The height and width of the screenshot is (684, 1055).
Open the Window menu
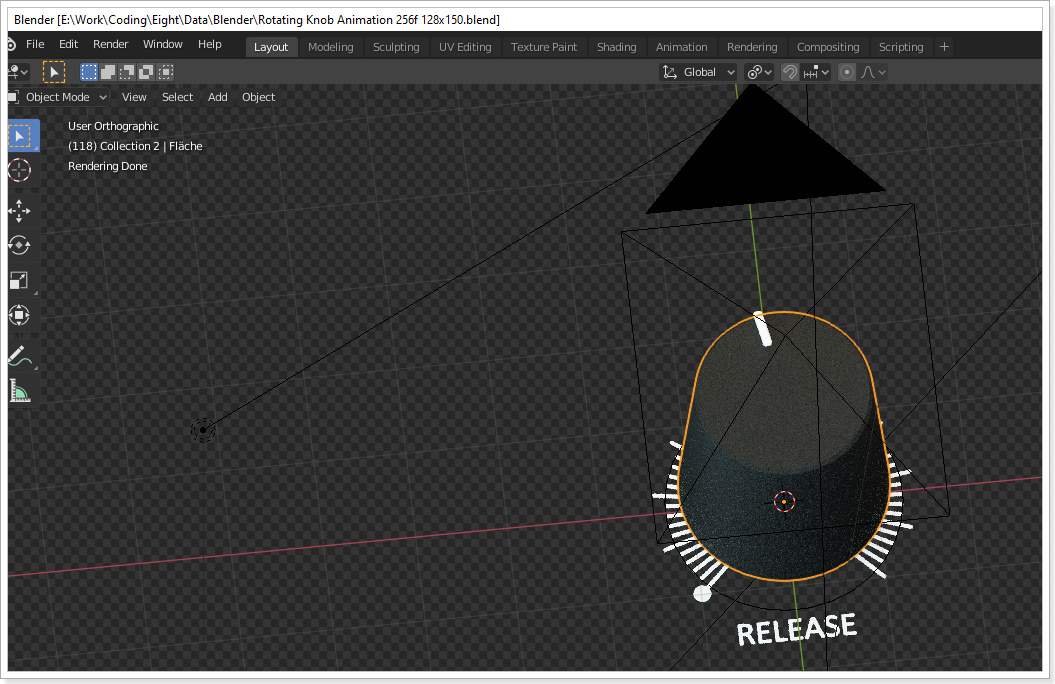click(163, 44)
